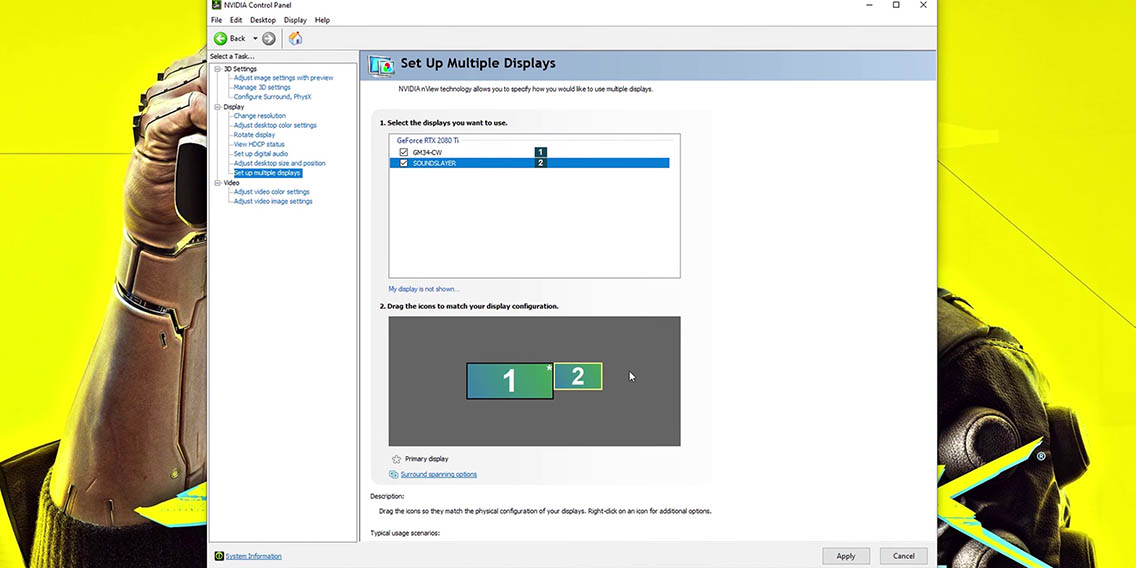
Task: Open Surround spanning options link
Action: point(438,475)
